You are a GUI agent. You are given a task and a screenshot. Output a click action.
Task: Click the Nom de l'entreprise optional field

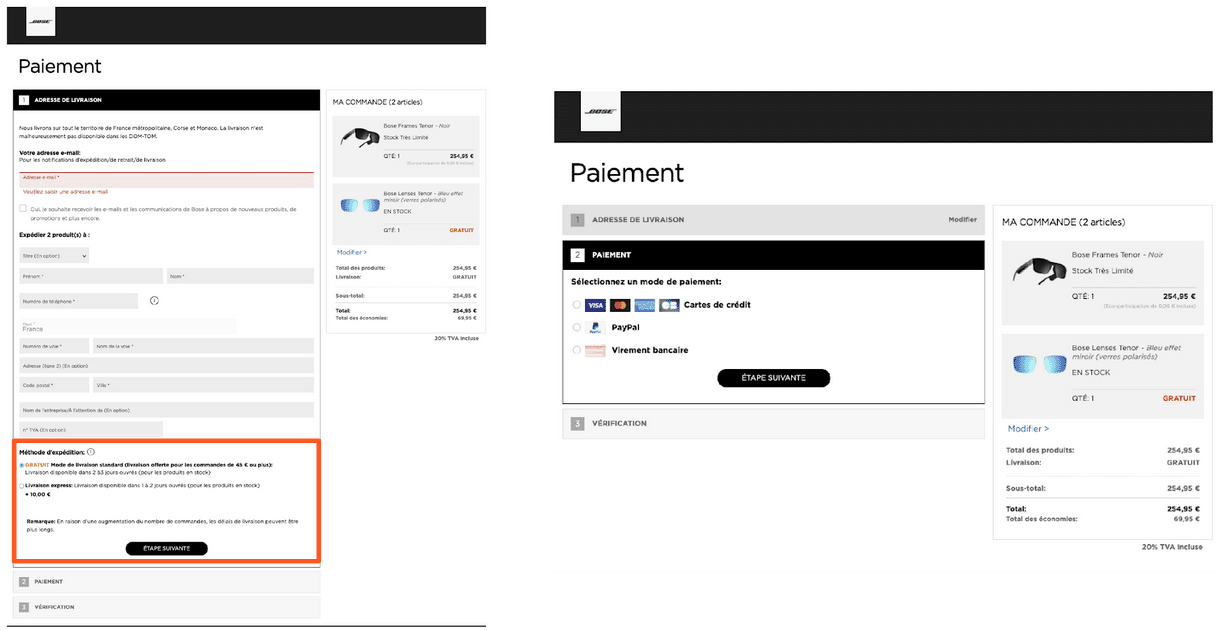click(166, 410)
